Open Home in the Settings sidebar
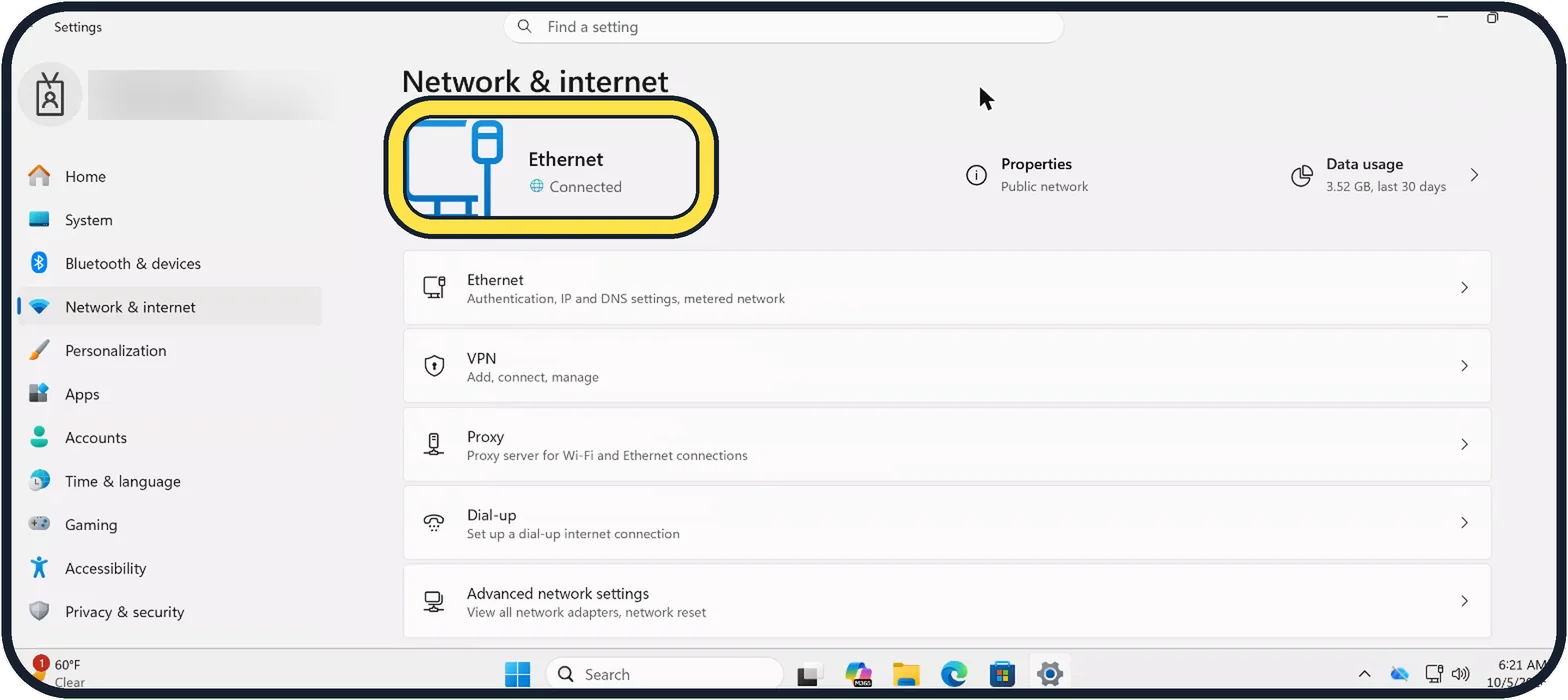Viewport: 1568px width, 700px height. [168, 176]
